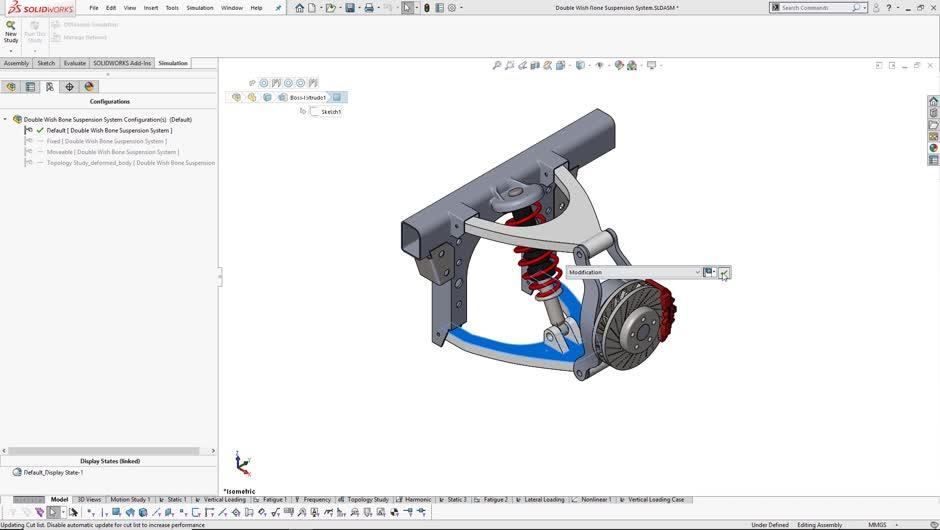
Task: Open the DisplayManager appearance tab icon
Action: pyautogui.click(x=89, y=87)
